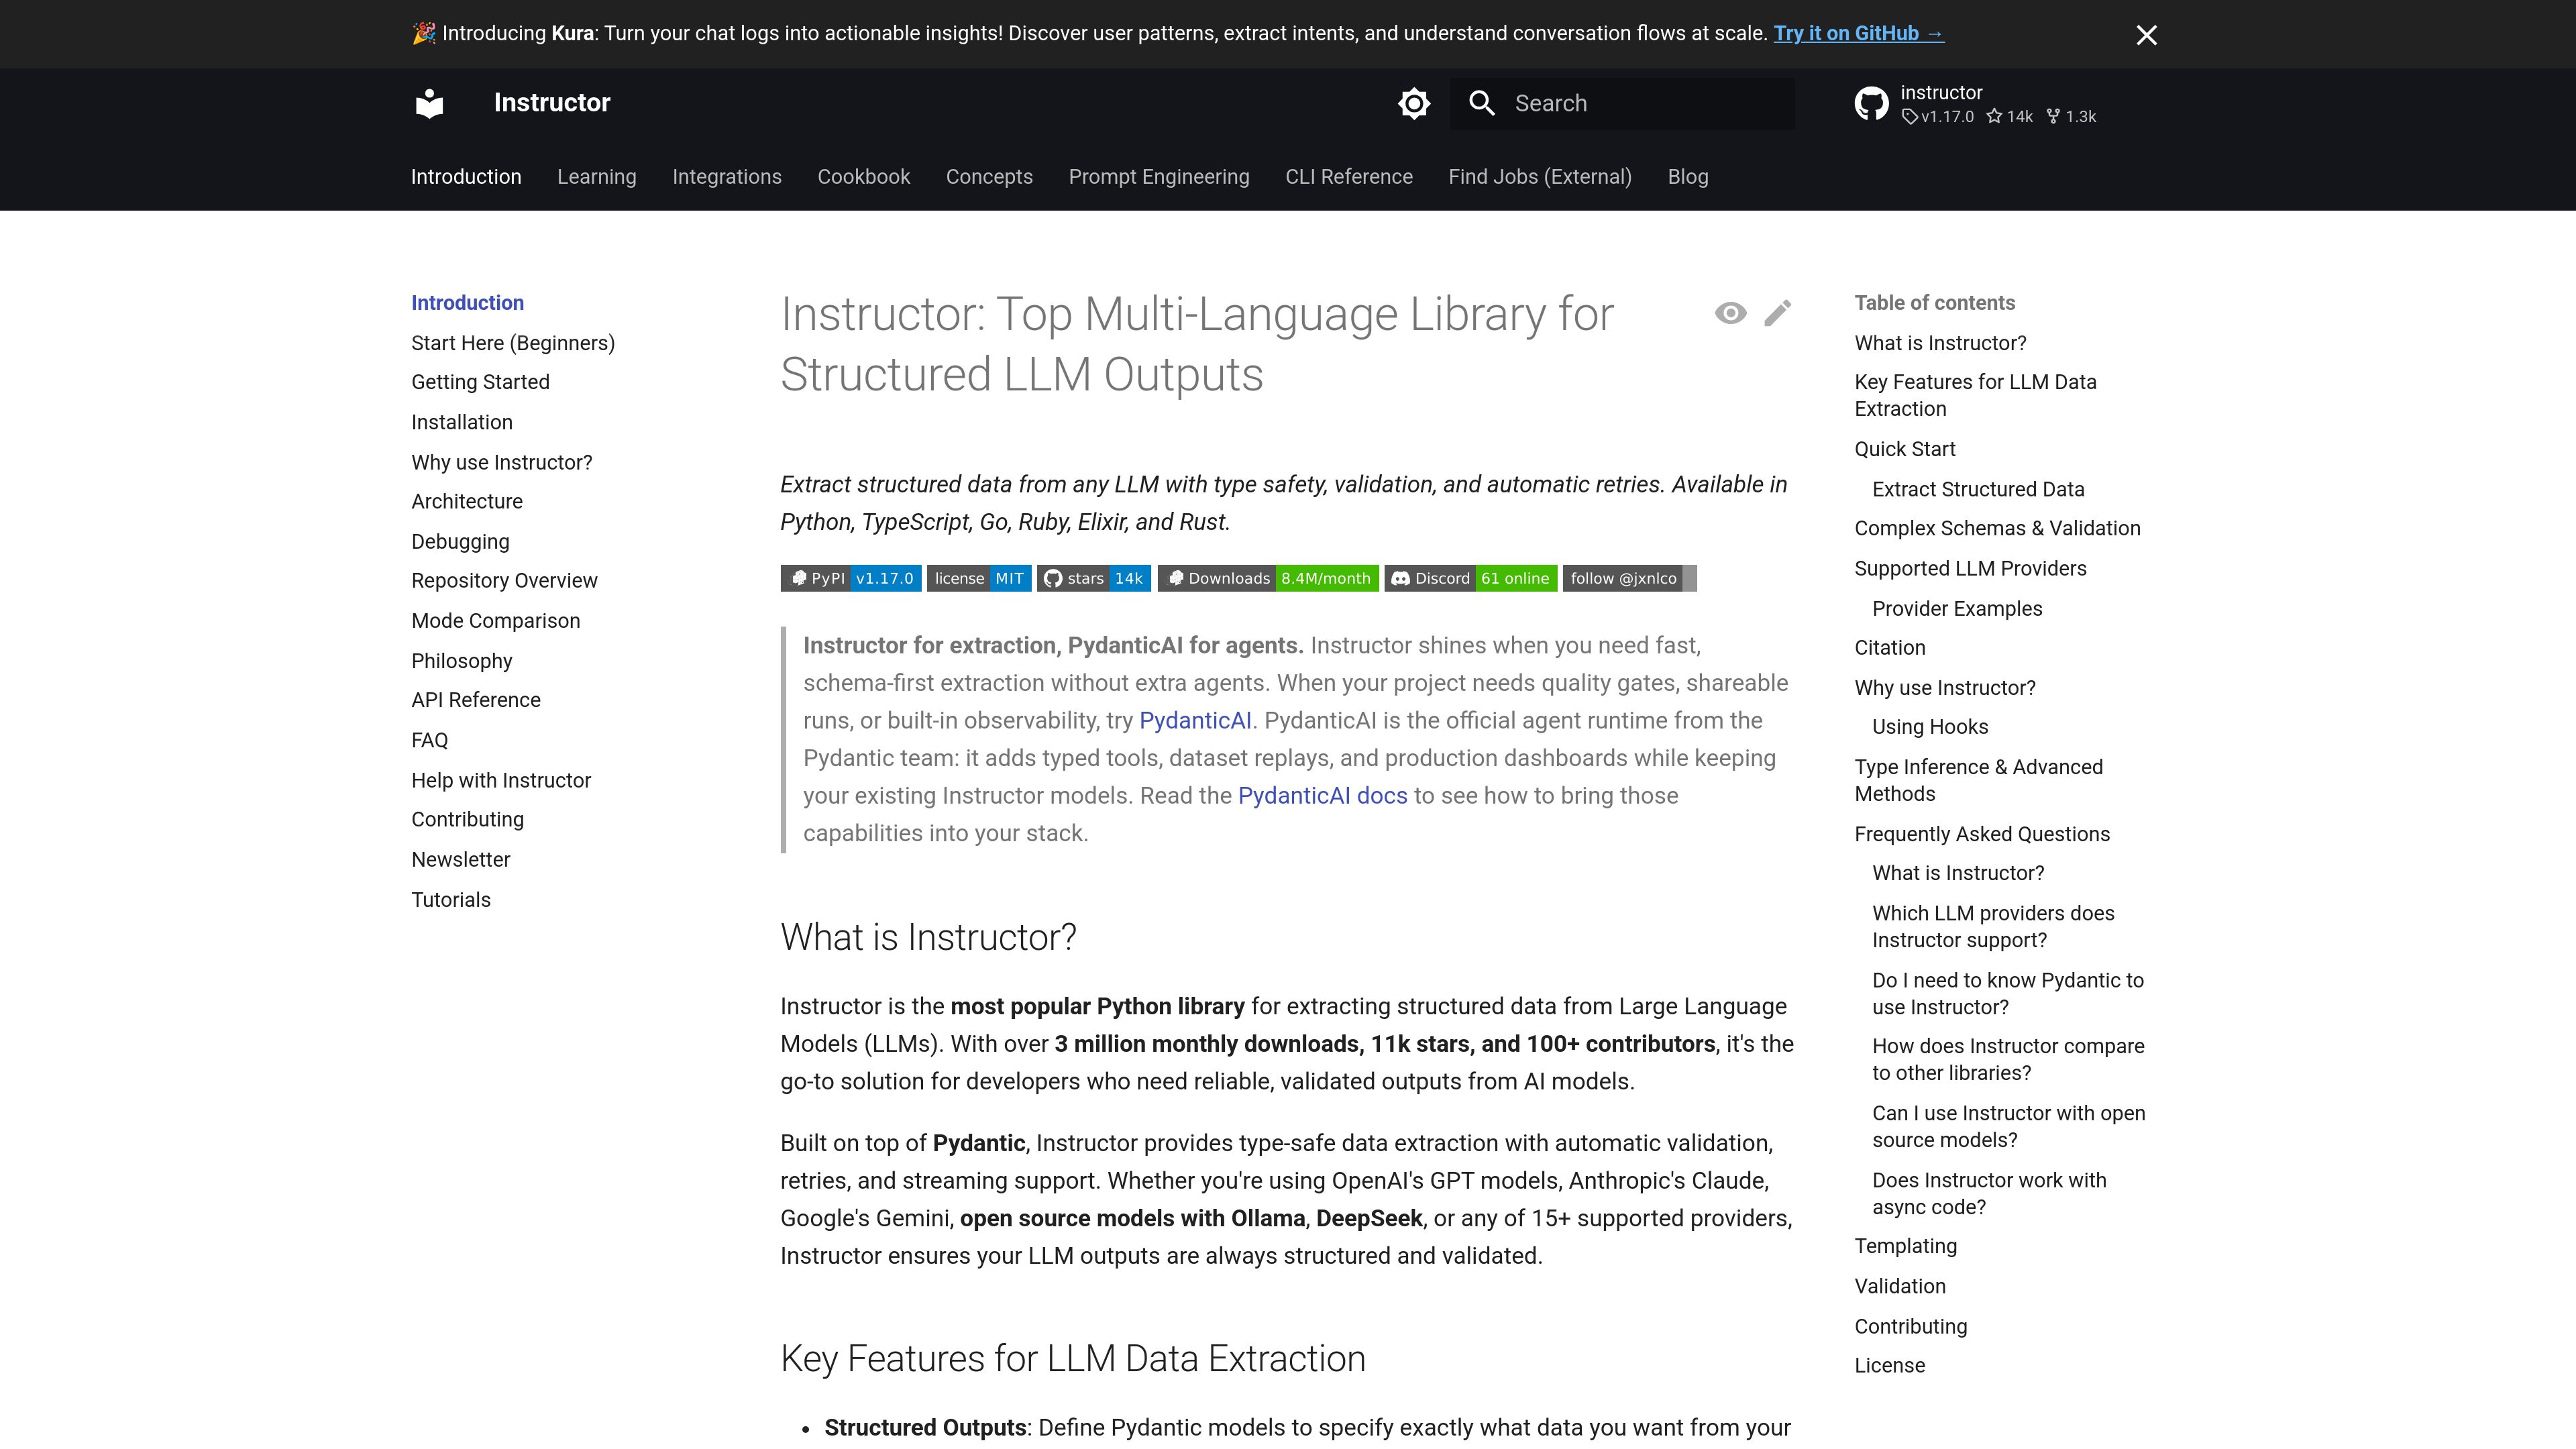The image size is (2576, 1449).
Task: Open Getting Started in sidebar
Action: click(x=480, y=382)
